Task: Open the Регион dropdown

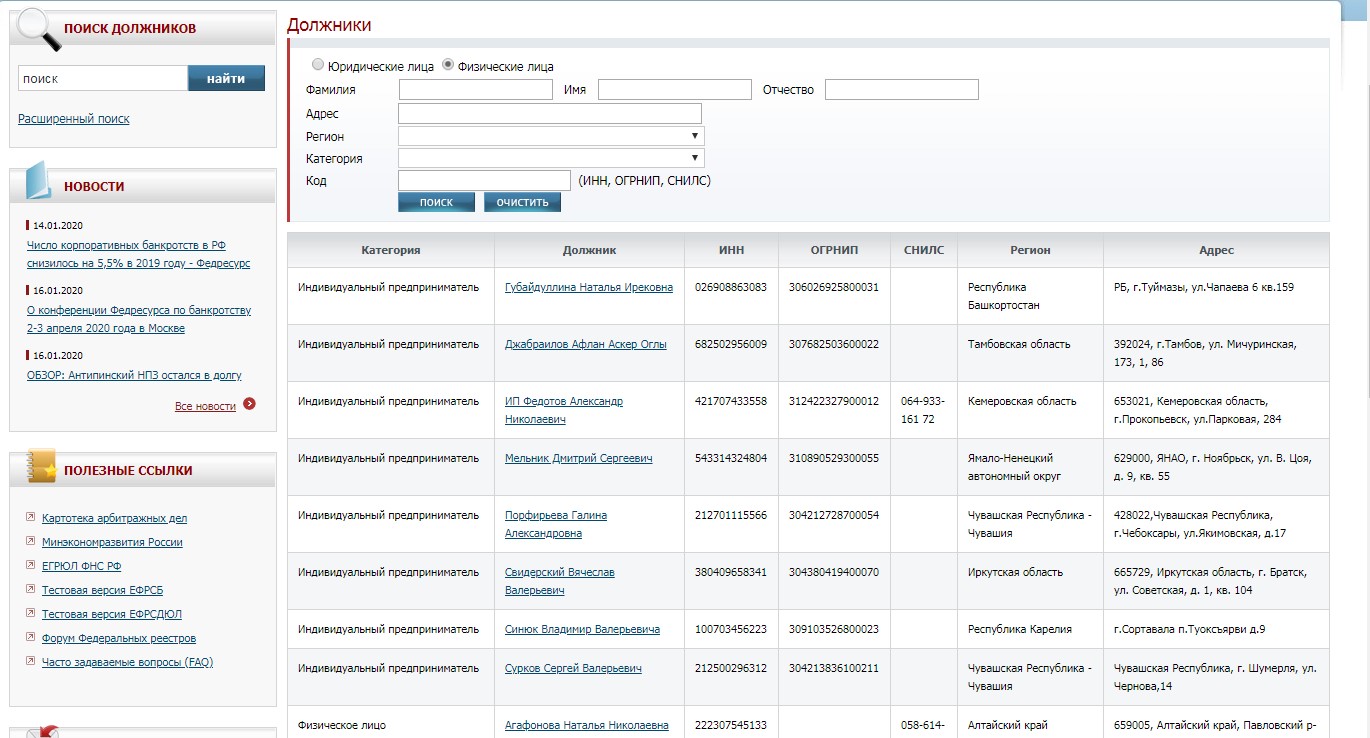Action: pos(551,136)
